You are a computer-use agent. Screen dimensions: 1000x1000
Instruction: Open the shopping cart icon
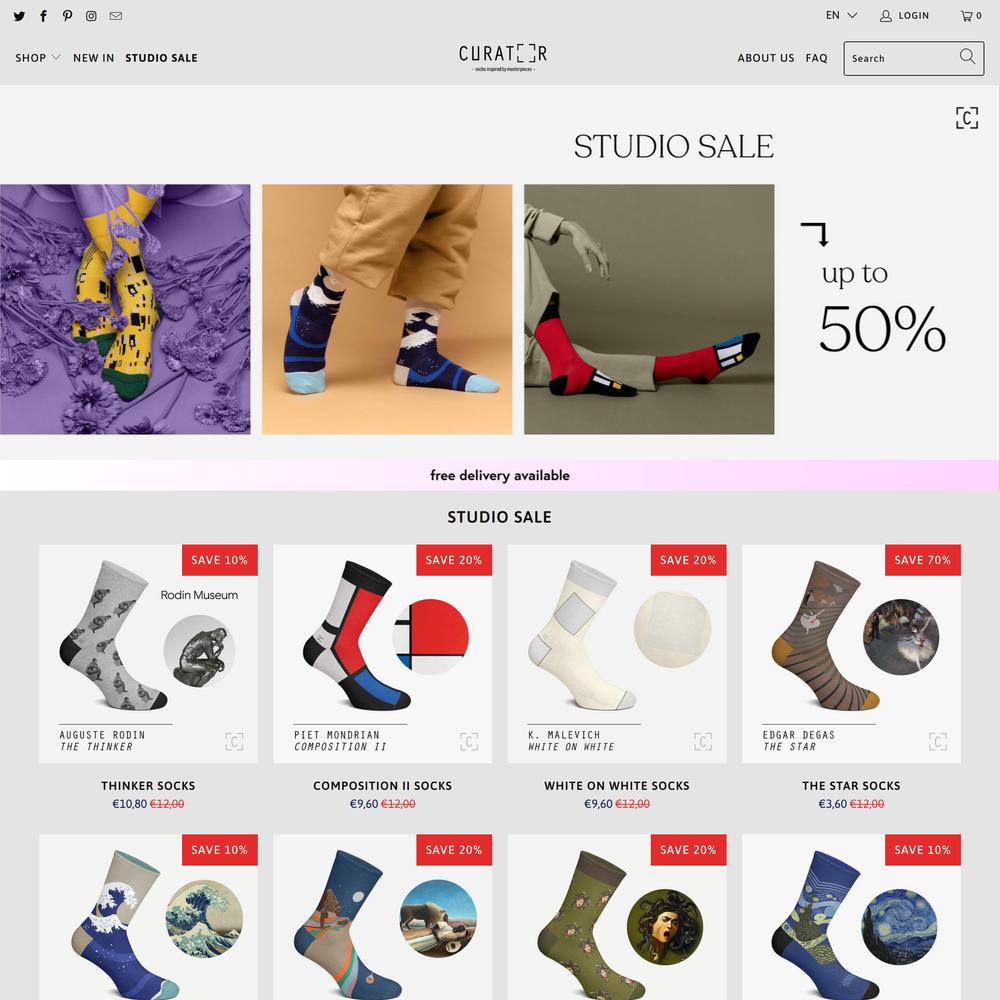[971, 16]
